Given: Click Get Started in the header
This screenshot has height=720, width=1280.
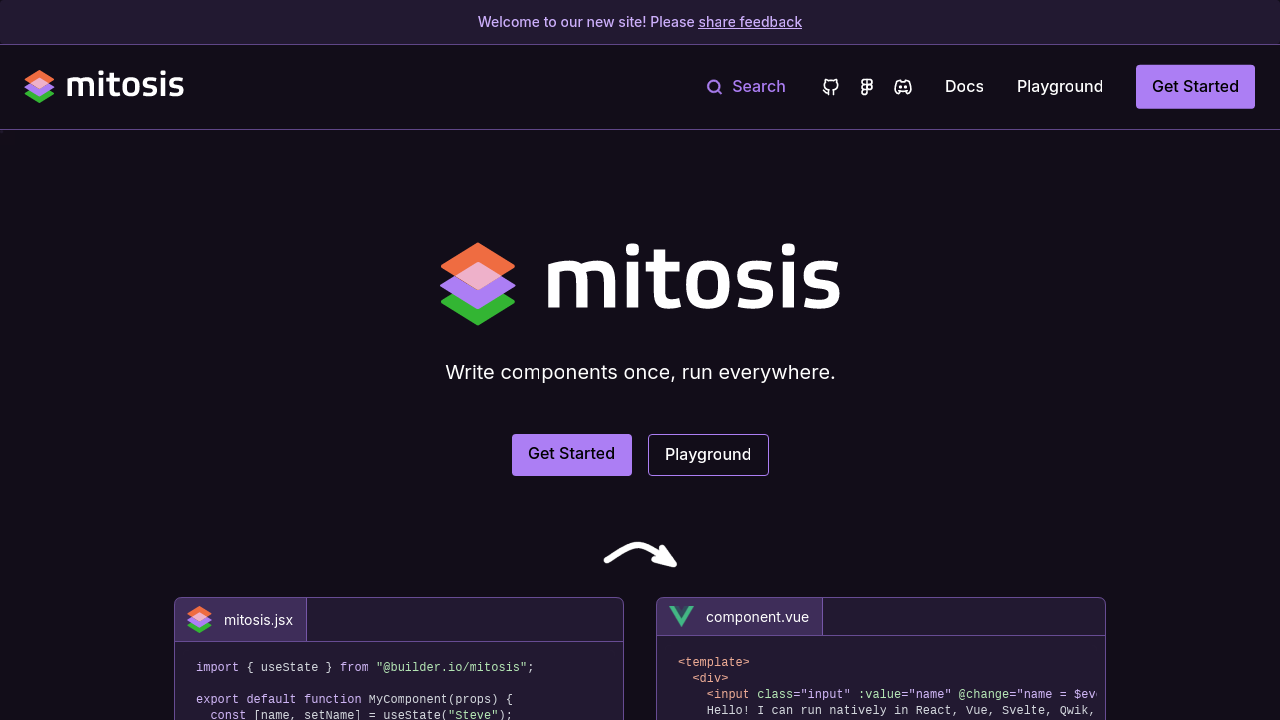Looking at the screenshot, I should (1195, 87).
